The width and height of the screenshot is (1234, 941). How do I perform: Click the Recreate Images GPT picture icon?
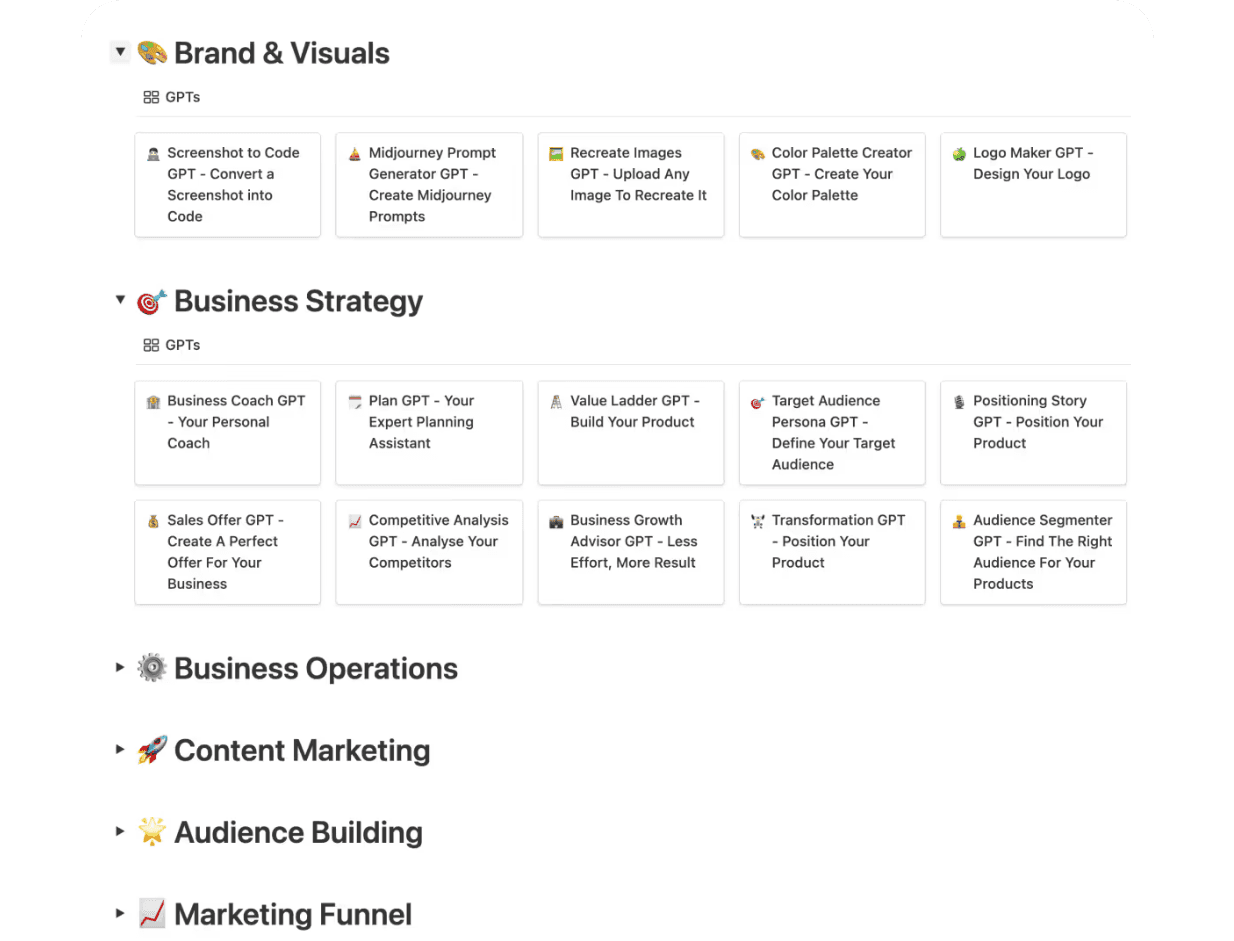(556, 154)
